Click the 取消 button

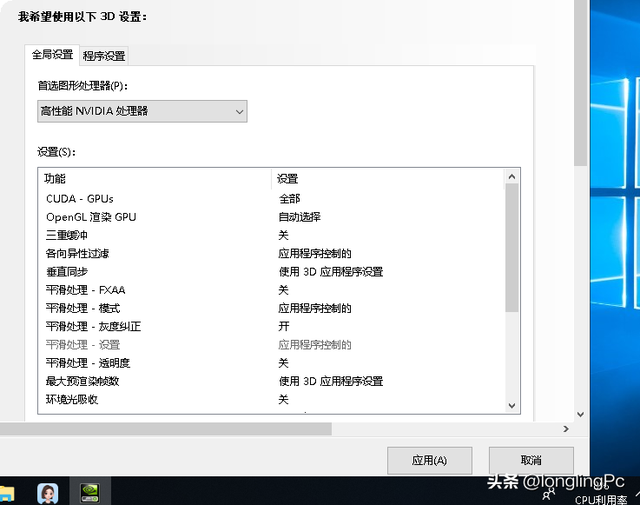pyautogui.click(x=531, y=461)
